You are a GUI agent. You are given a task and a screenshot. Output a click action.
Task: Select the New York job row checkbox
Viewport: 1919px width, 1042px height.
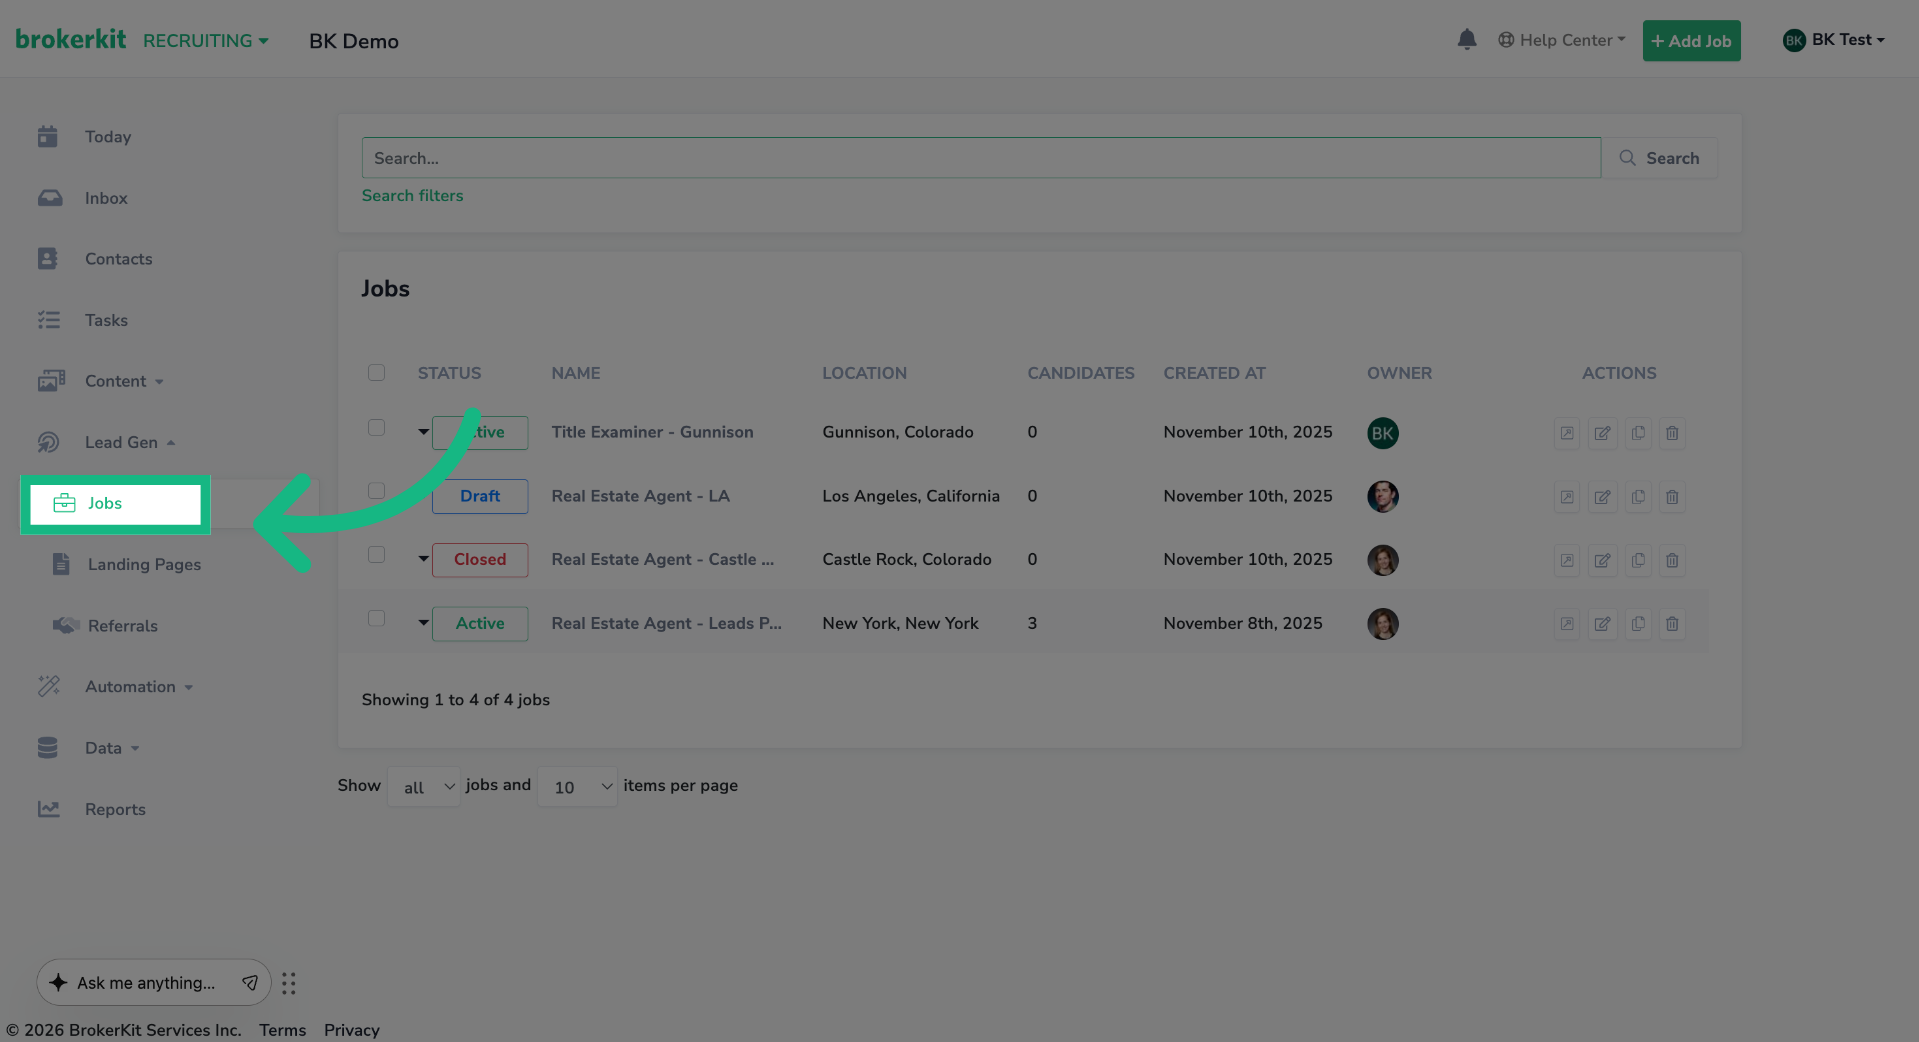376,618
